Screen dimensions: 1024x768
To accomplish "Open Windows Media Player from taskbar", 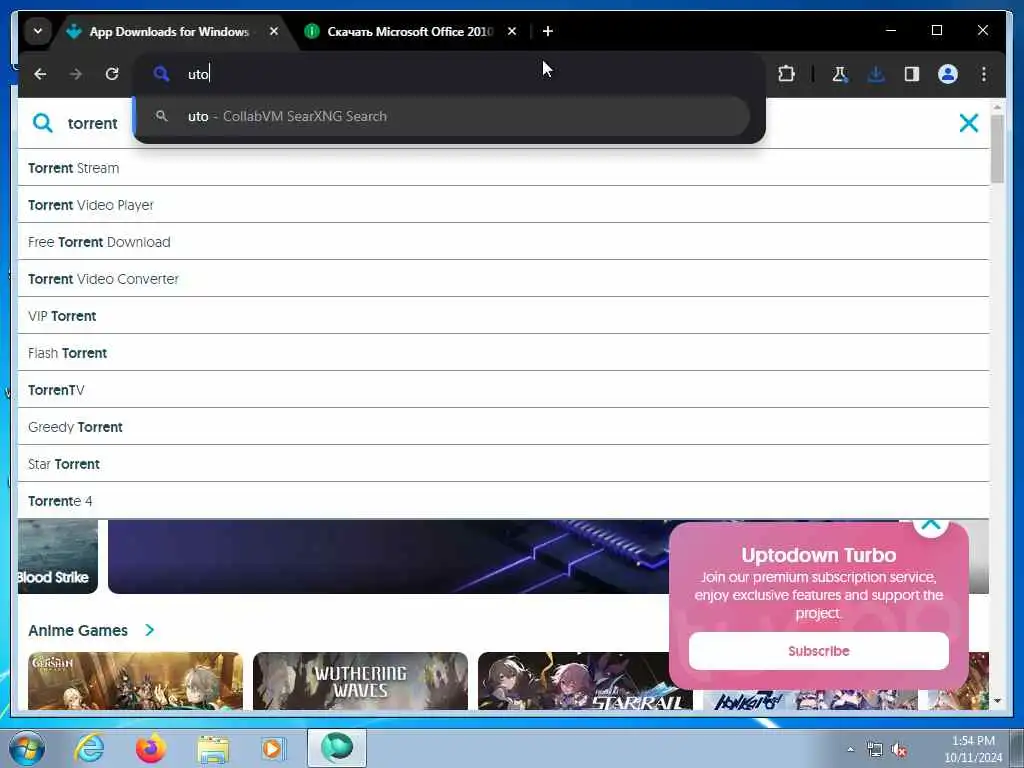I will tap(273, 748).
